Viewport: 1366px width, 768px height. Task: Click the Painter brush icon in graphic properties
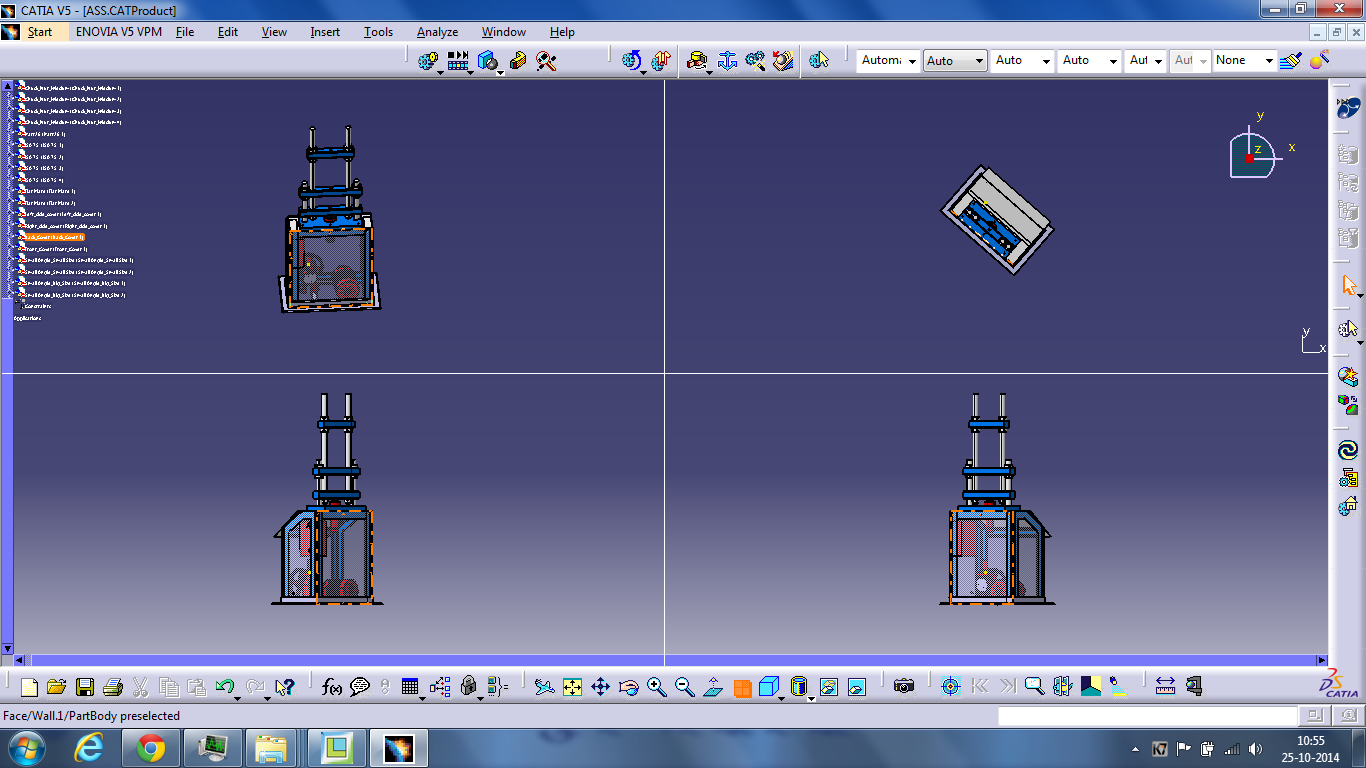click(x=1291, y=61)
